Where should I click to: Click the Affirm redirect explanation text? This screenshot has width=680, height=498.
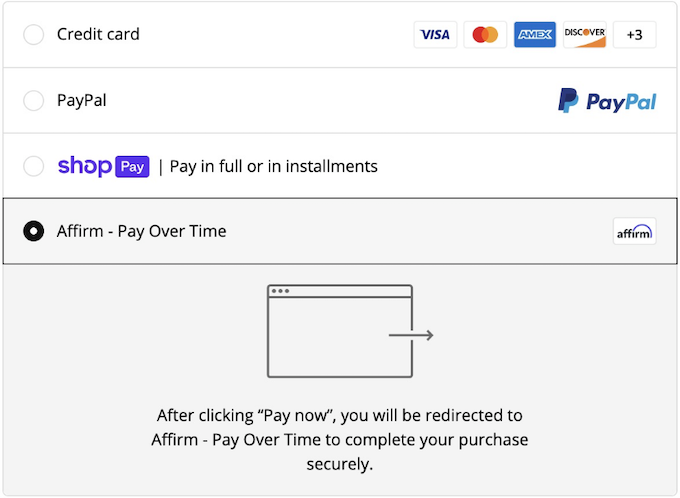click(340, 439)
